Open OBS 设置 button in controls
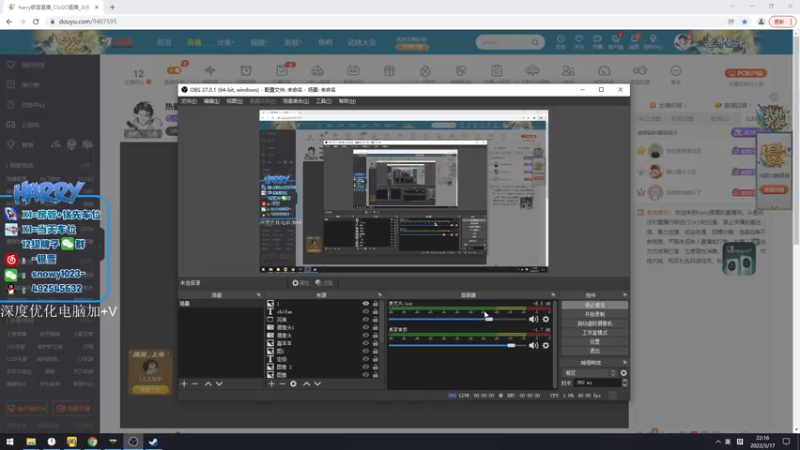800x450 pixels. click(594, 342)
